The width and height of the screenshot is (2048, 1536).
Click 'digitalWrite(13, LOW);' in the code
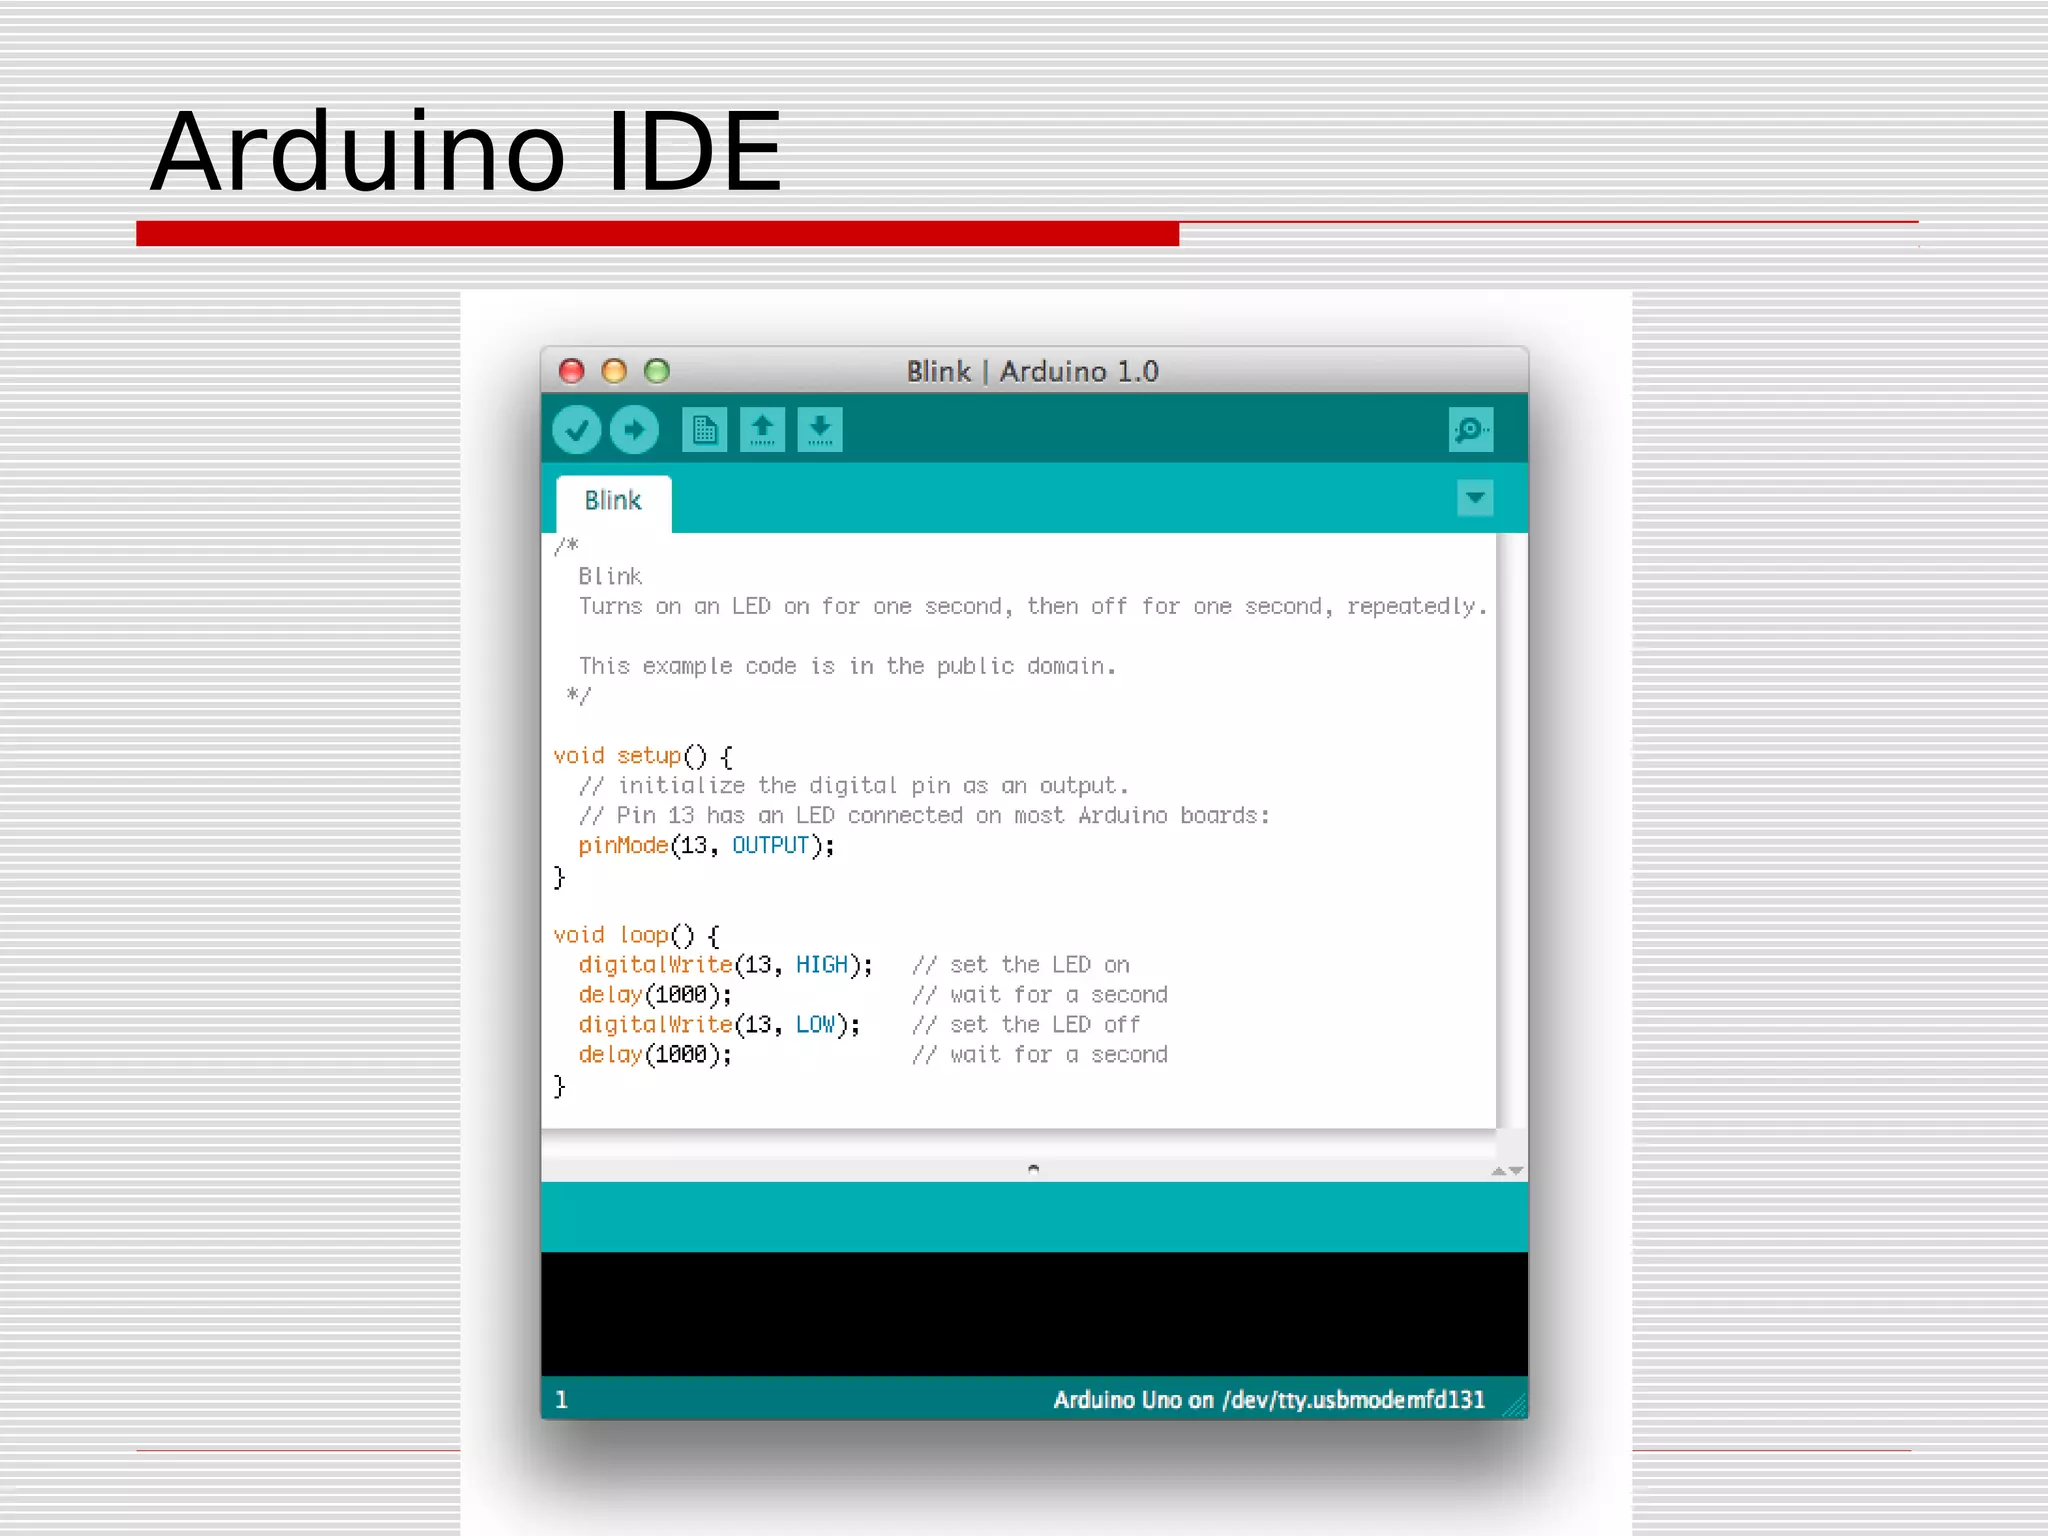click(x=719, y=1025)
